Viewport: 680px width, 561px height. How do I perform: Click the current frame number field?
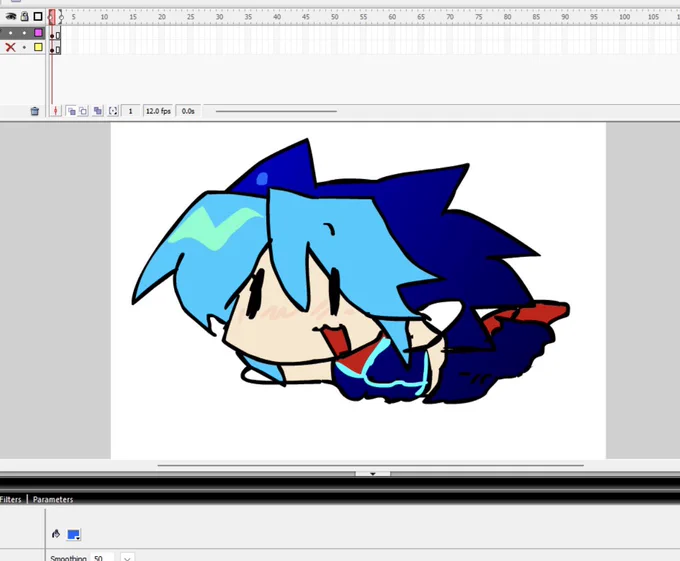tap(130, 111)
